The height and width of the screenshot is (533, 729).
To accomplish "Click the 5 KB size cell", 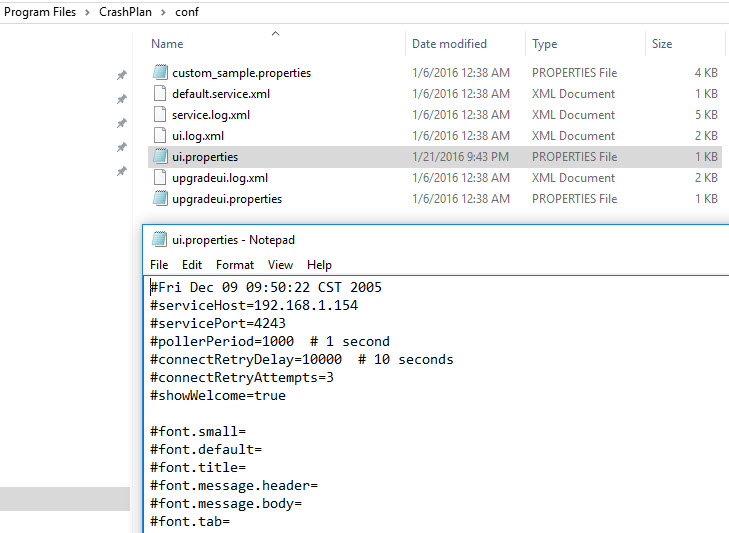I will pyautogui.click(x=706, y=114).
